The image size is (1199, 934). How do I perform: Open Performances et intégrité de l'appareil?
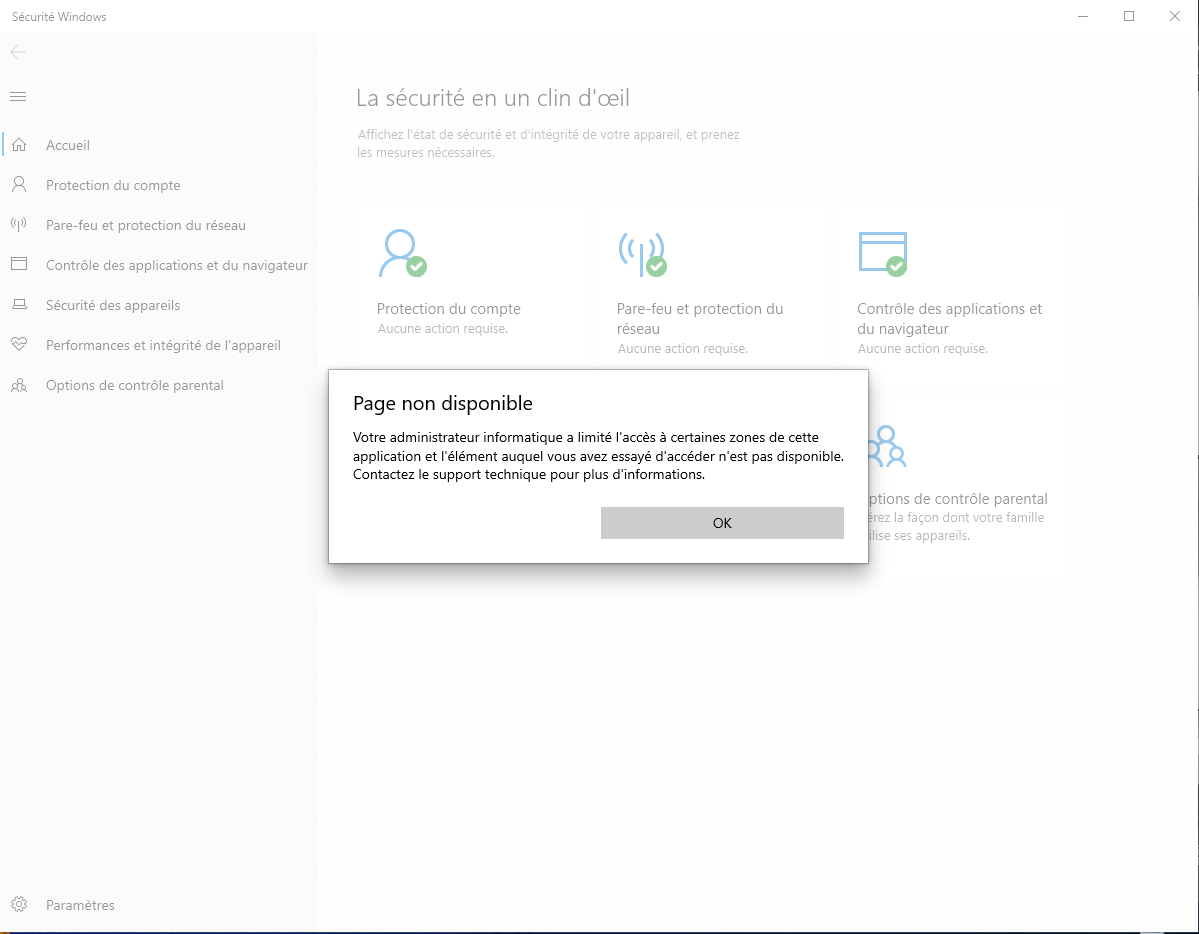[x=159, y=345]
